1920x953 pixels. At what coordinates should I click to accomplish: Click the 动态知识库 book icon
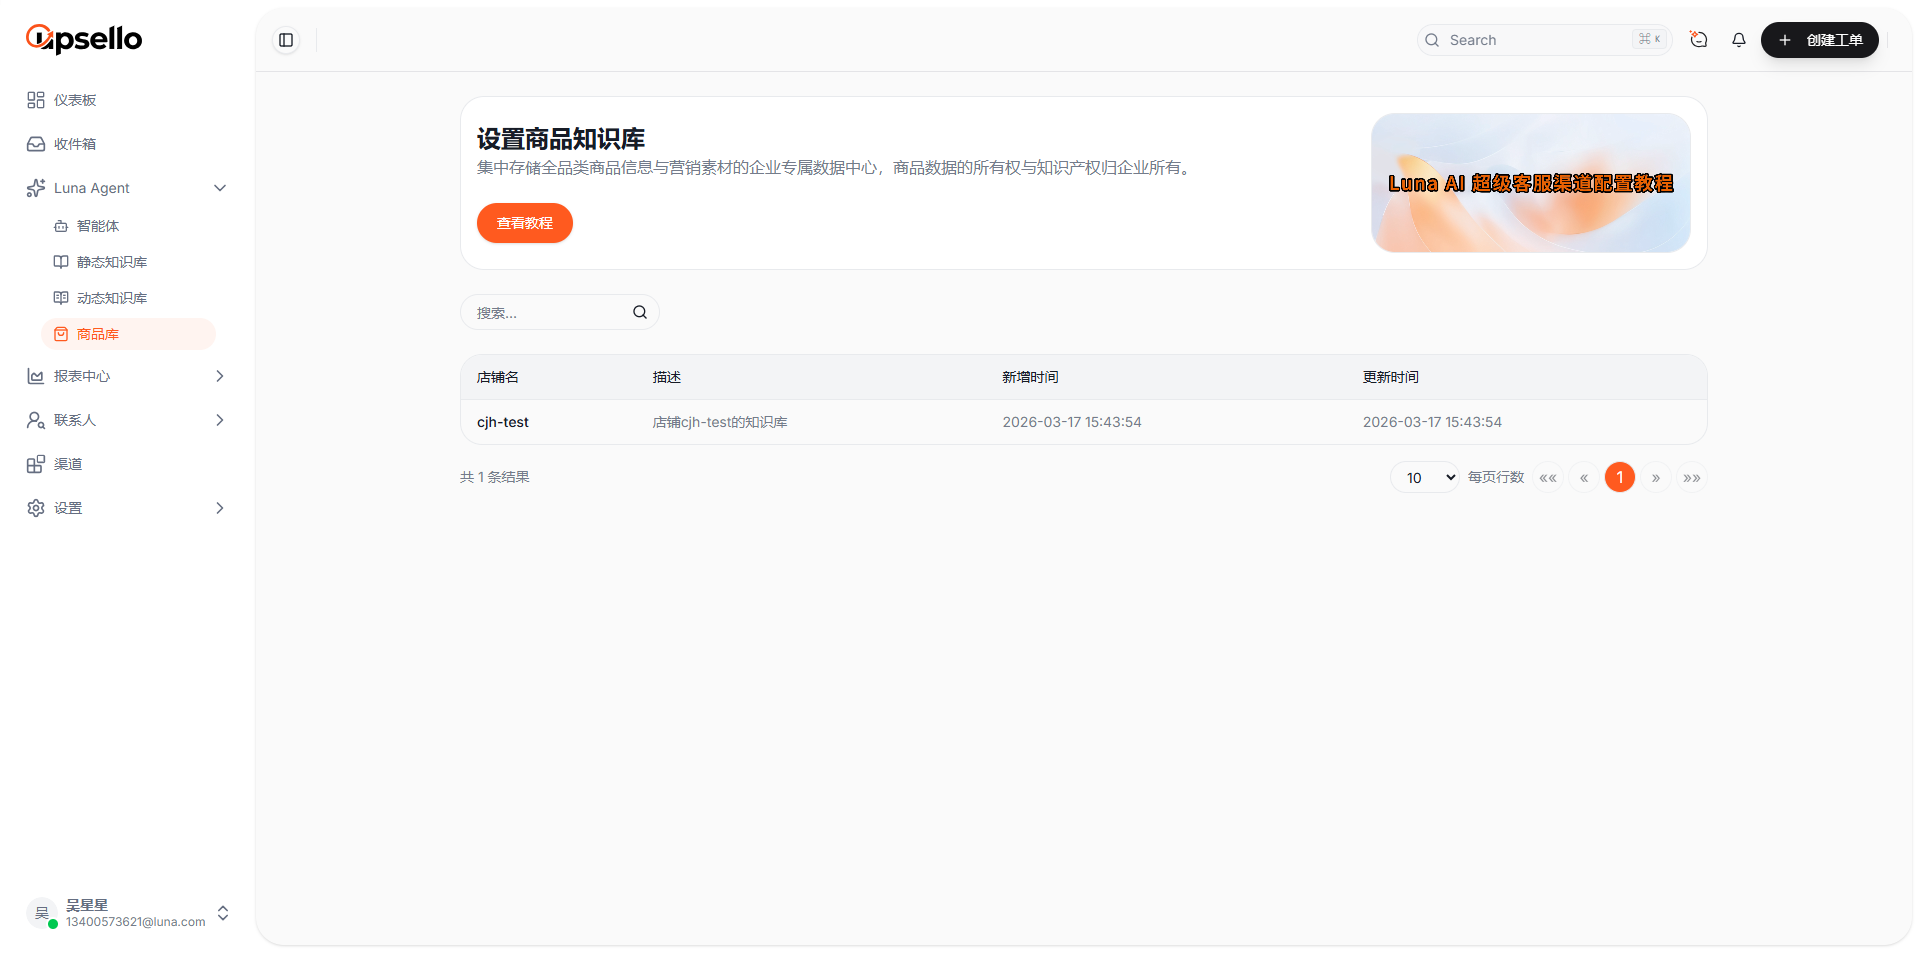click(61, 298)
